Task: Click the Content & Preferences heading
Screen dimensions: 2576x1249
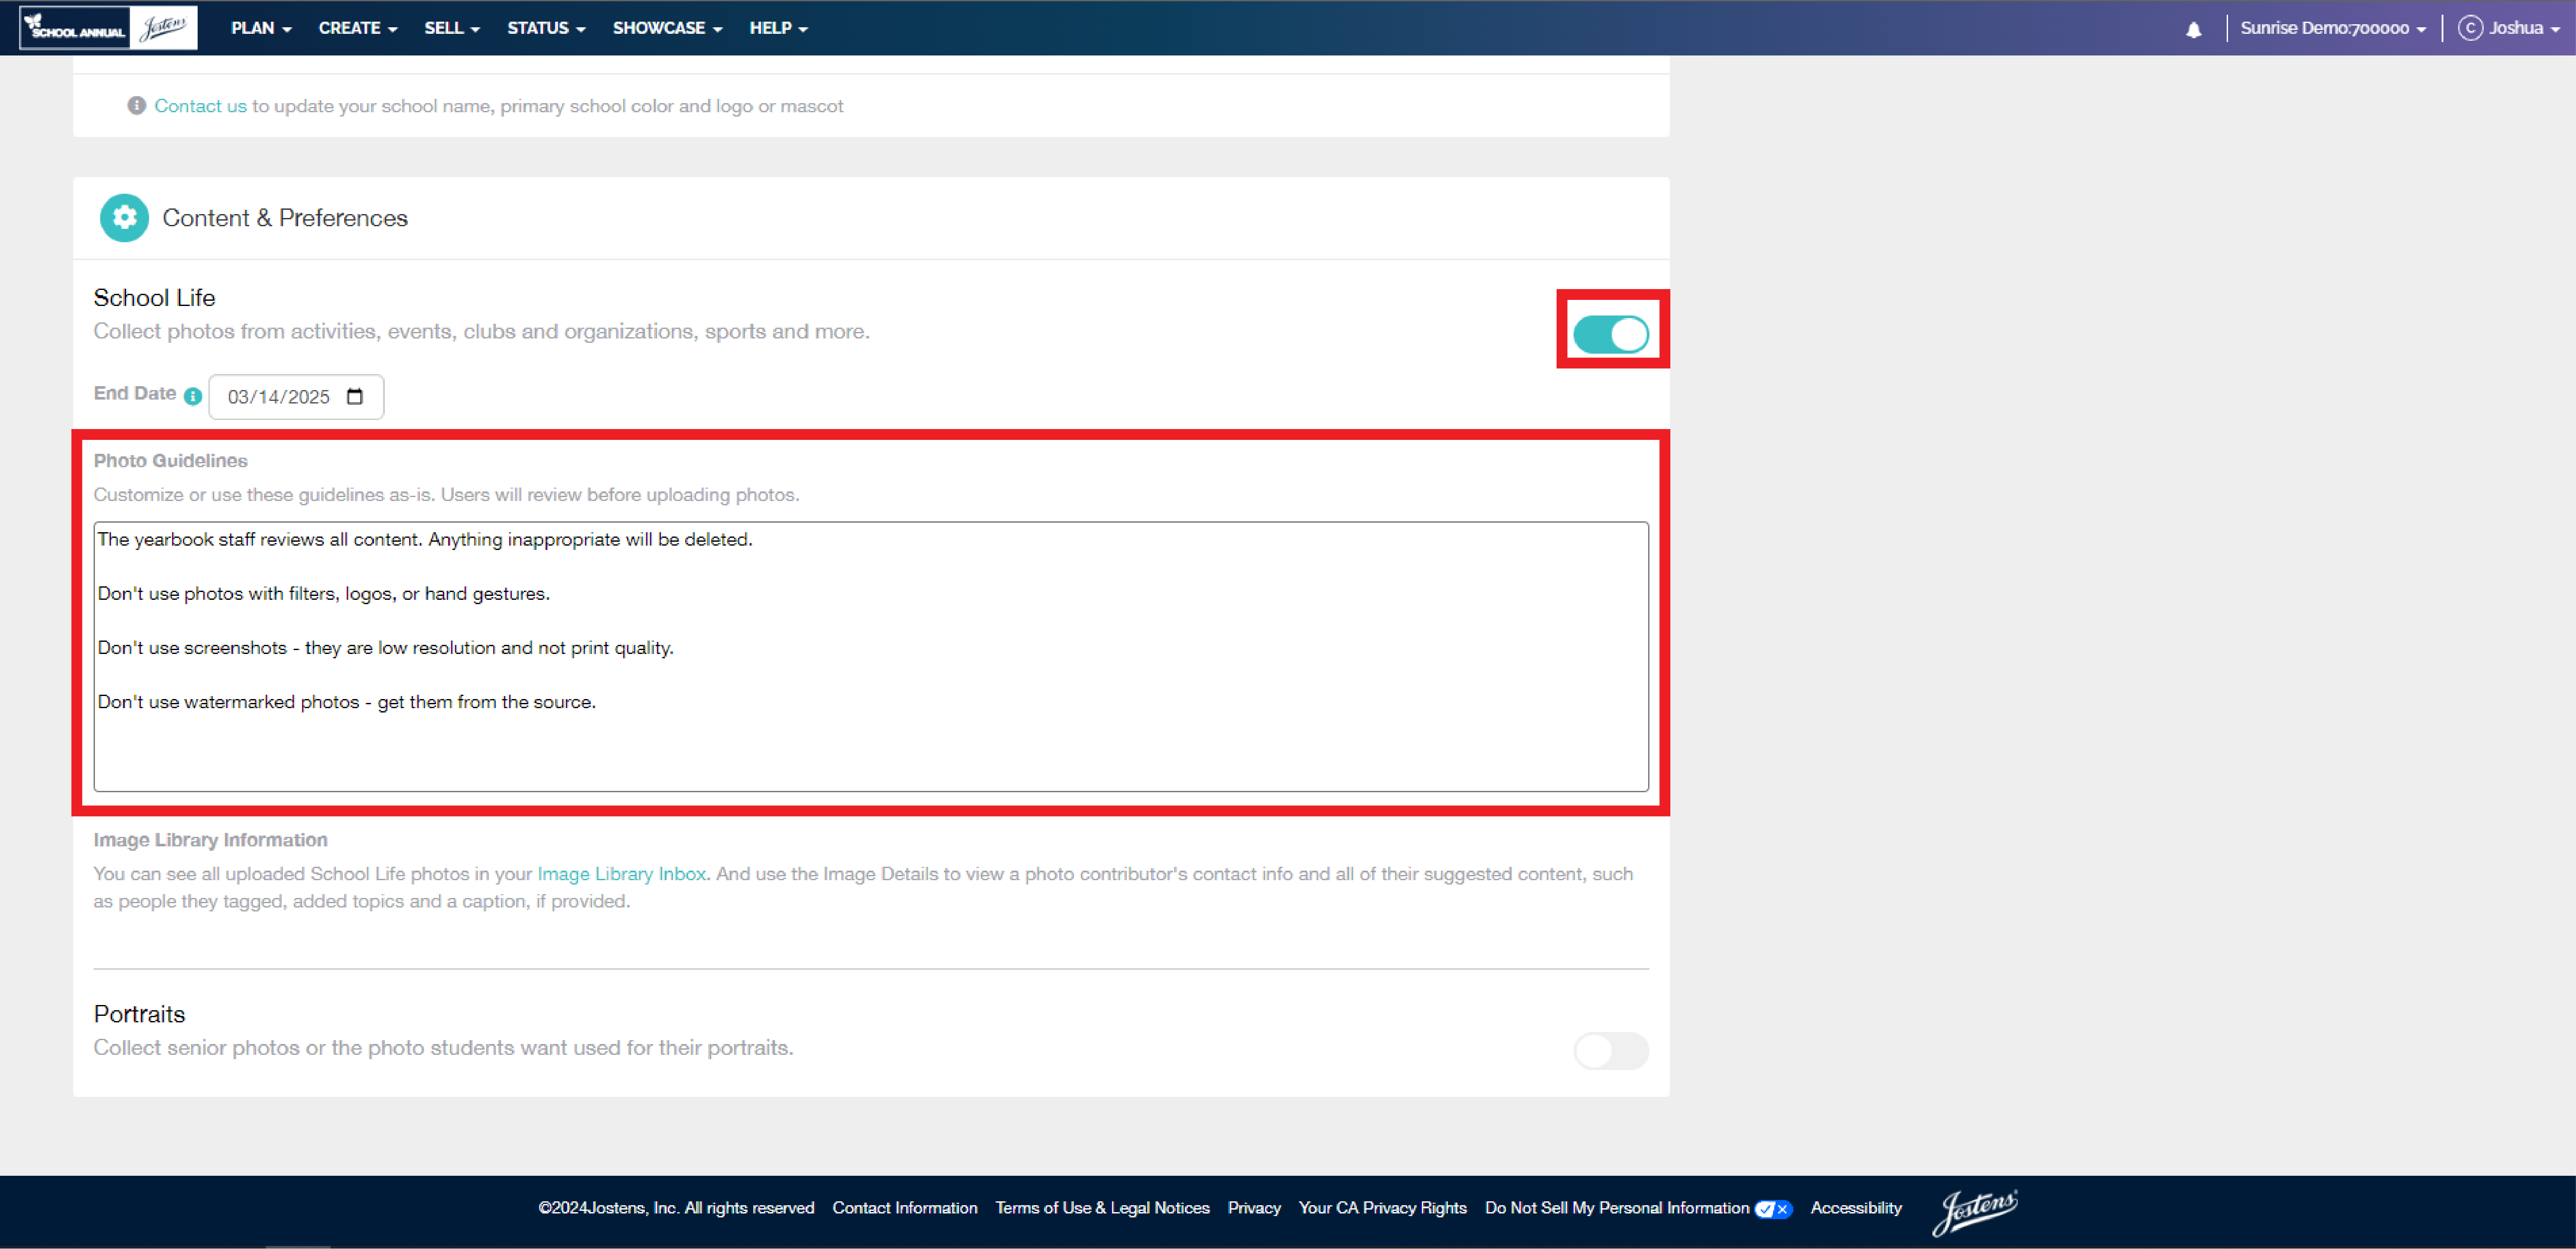Action: (x=285, y=218)
